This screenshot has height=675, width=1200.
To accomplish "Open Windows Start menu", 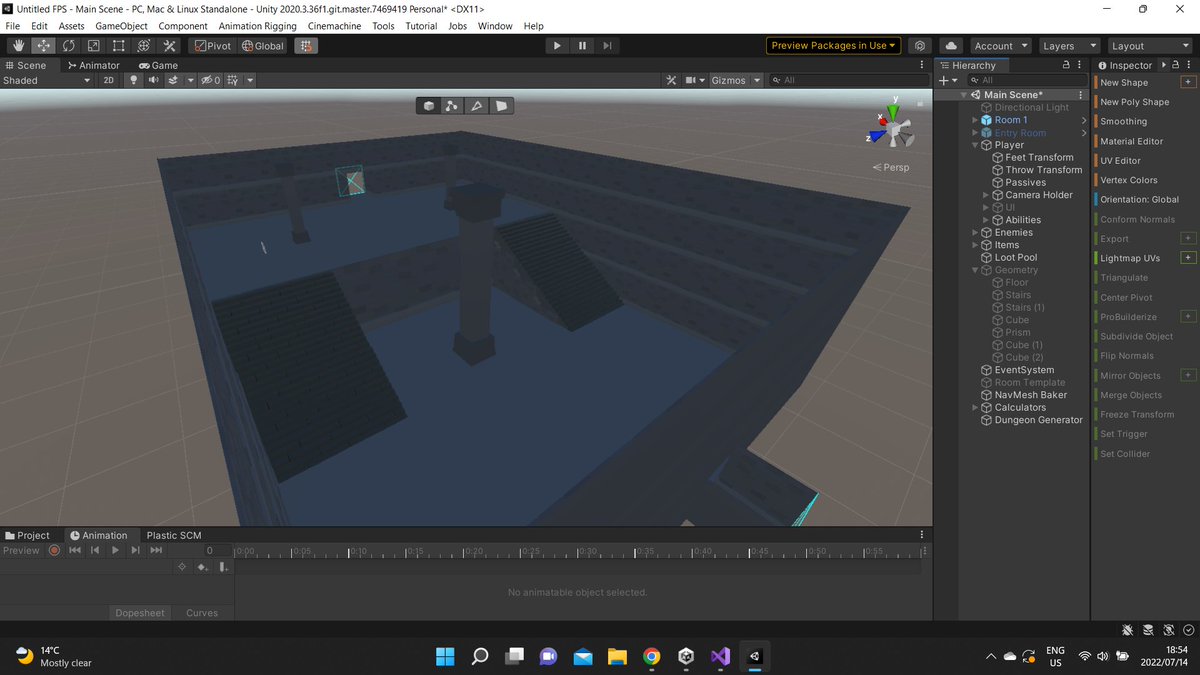I will (x=445, y=656).
